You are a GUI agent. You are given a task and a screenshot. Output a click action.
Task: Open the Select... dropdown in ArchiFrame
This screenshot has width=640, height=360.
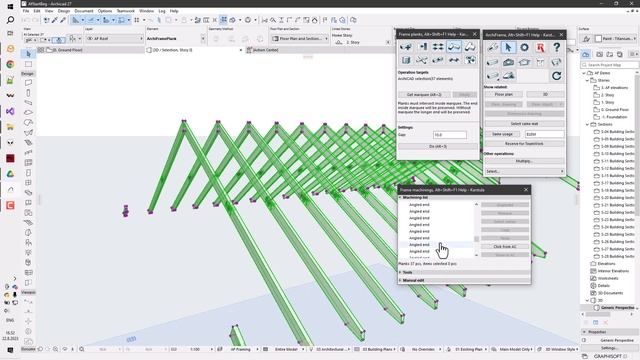coord(524,171)
